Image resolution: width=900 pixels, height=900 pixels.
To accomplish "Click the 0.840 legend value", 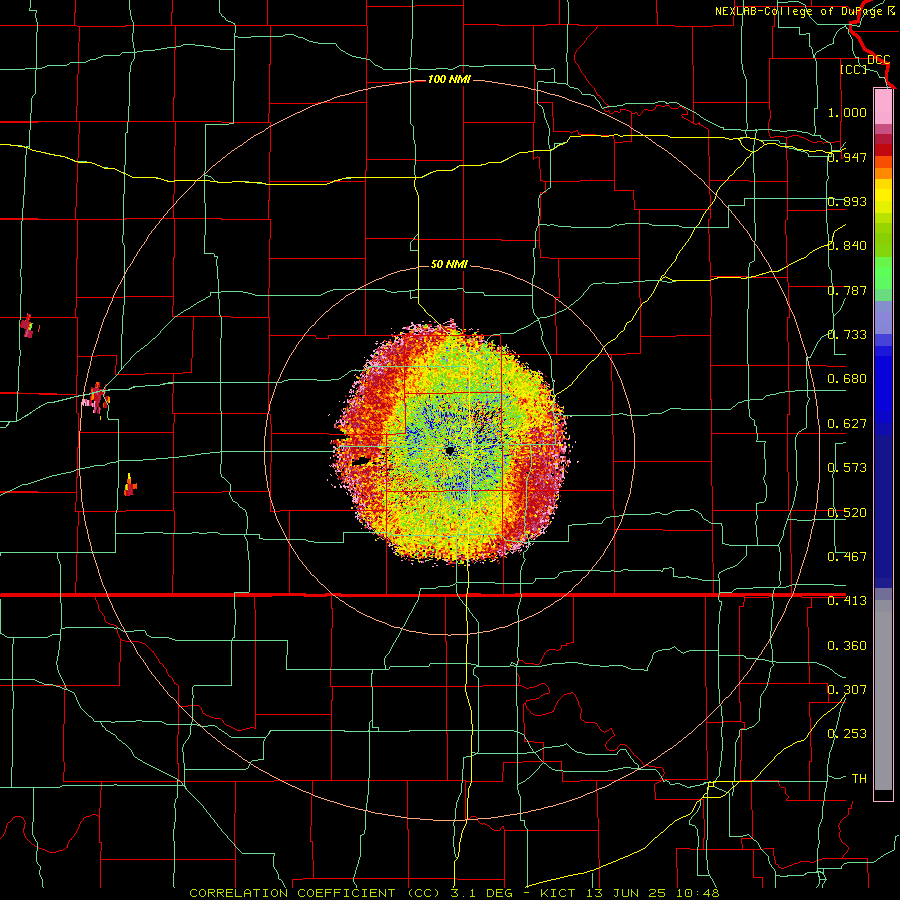I will pos(847,246).
